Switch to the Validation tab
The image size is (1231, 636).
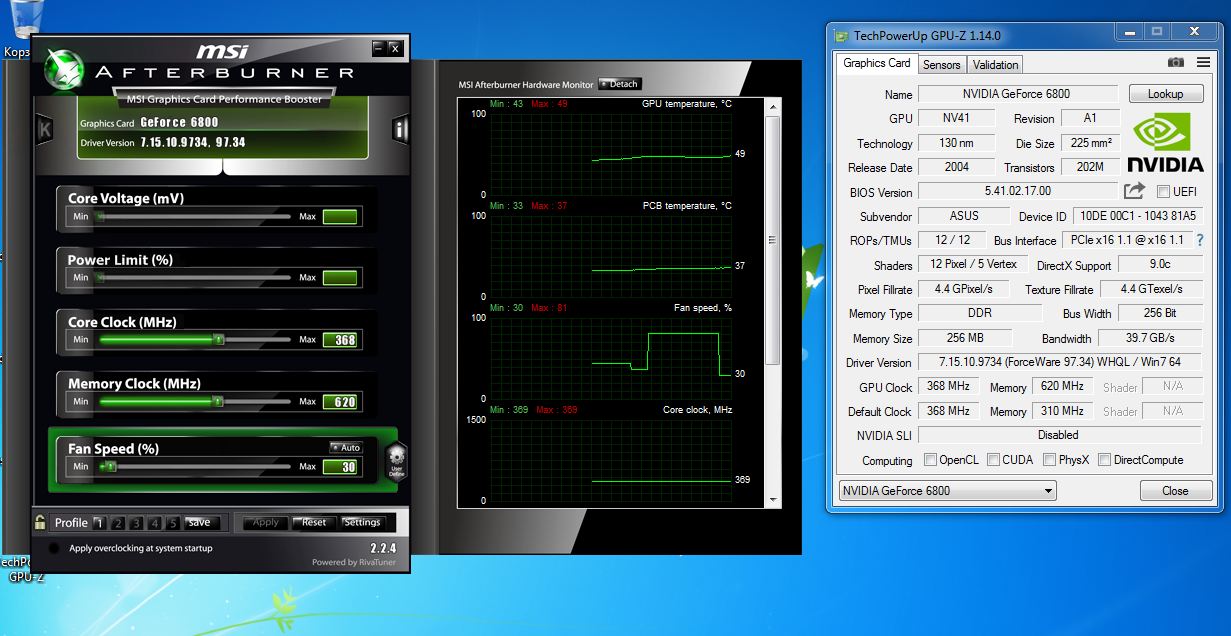point(995,65)
